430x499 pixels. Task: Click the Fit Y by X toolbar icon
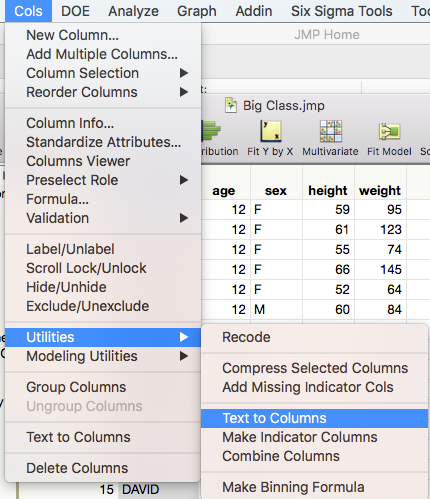tap(270, 131)
